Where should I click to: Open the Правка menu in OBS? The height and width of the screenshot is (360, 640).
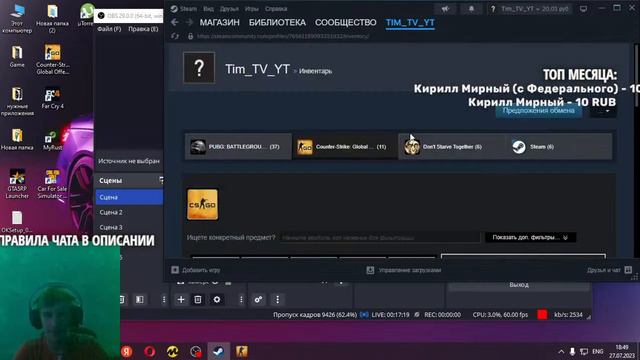point(143,29)
